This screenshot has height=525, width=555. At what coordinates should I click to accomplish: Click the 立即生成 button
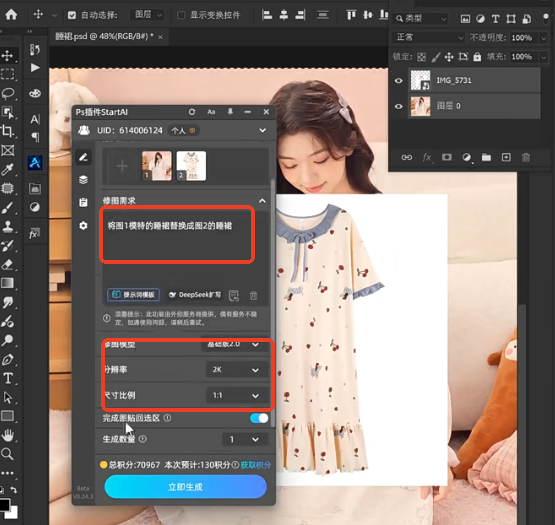coord(185,487)
